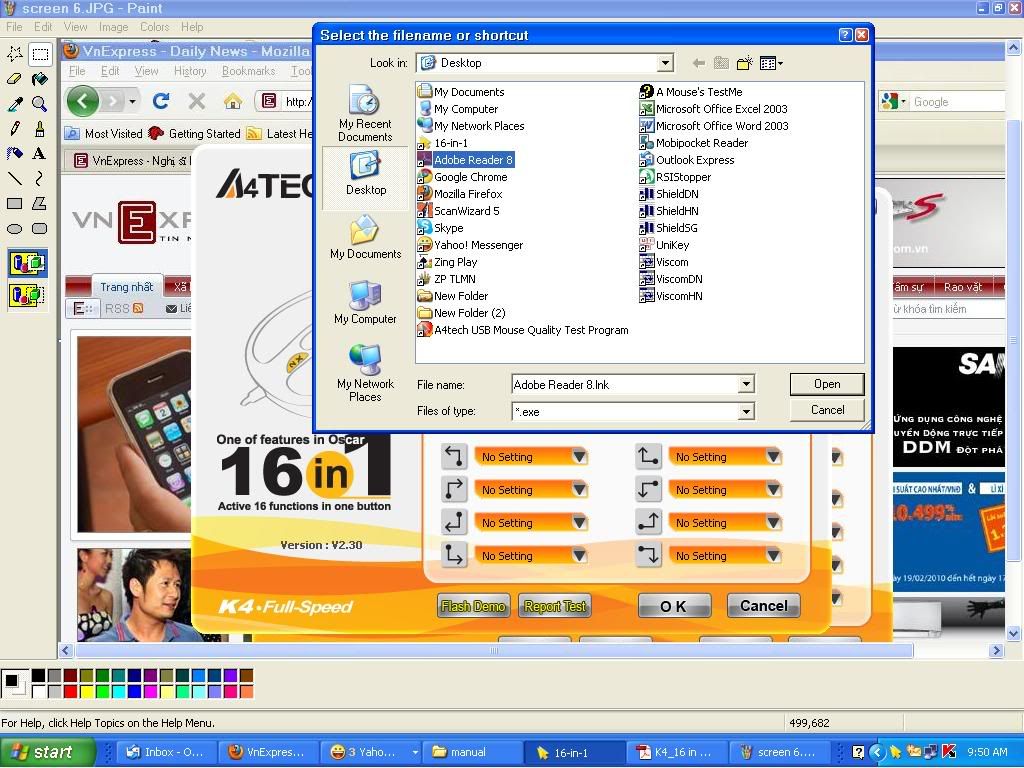Select the Text tool in Paint
1024x768 pixels.
40,153
